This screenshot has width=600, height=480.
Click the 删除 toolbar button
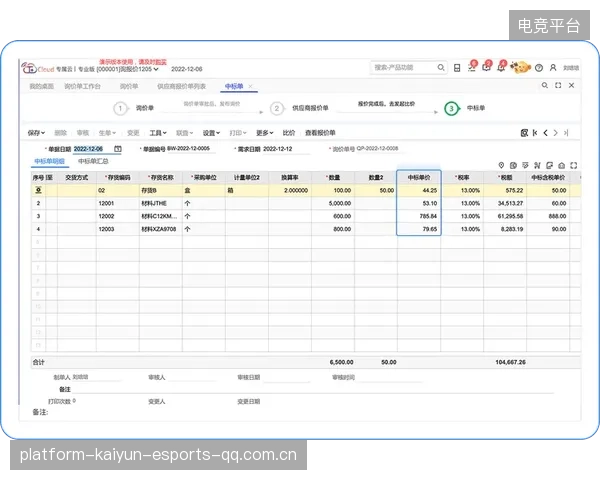60,133
